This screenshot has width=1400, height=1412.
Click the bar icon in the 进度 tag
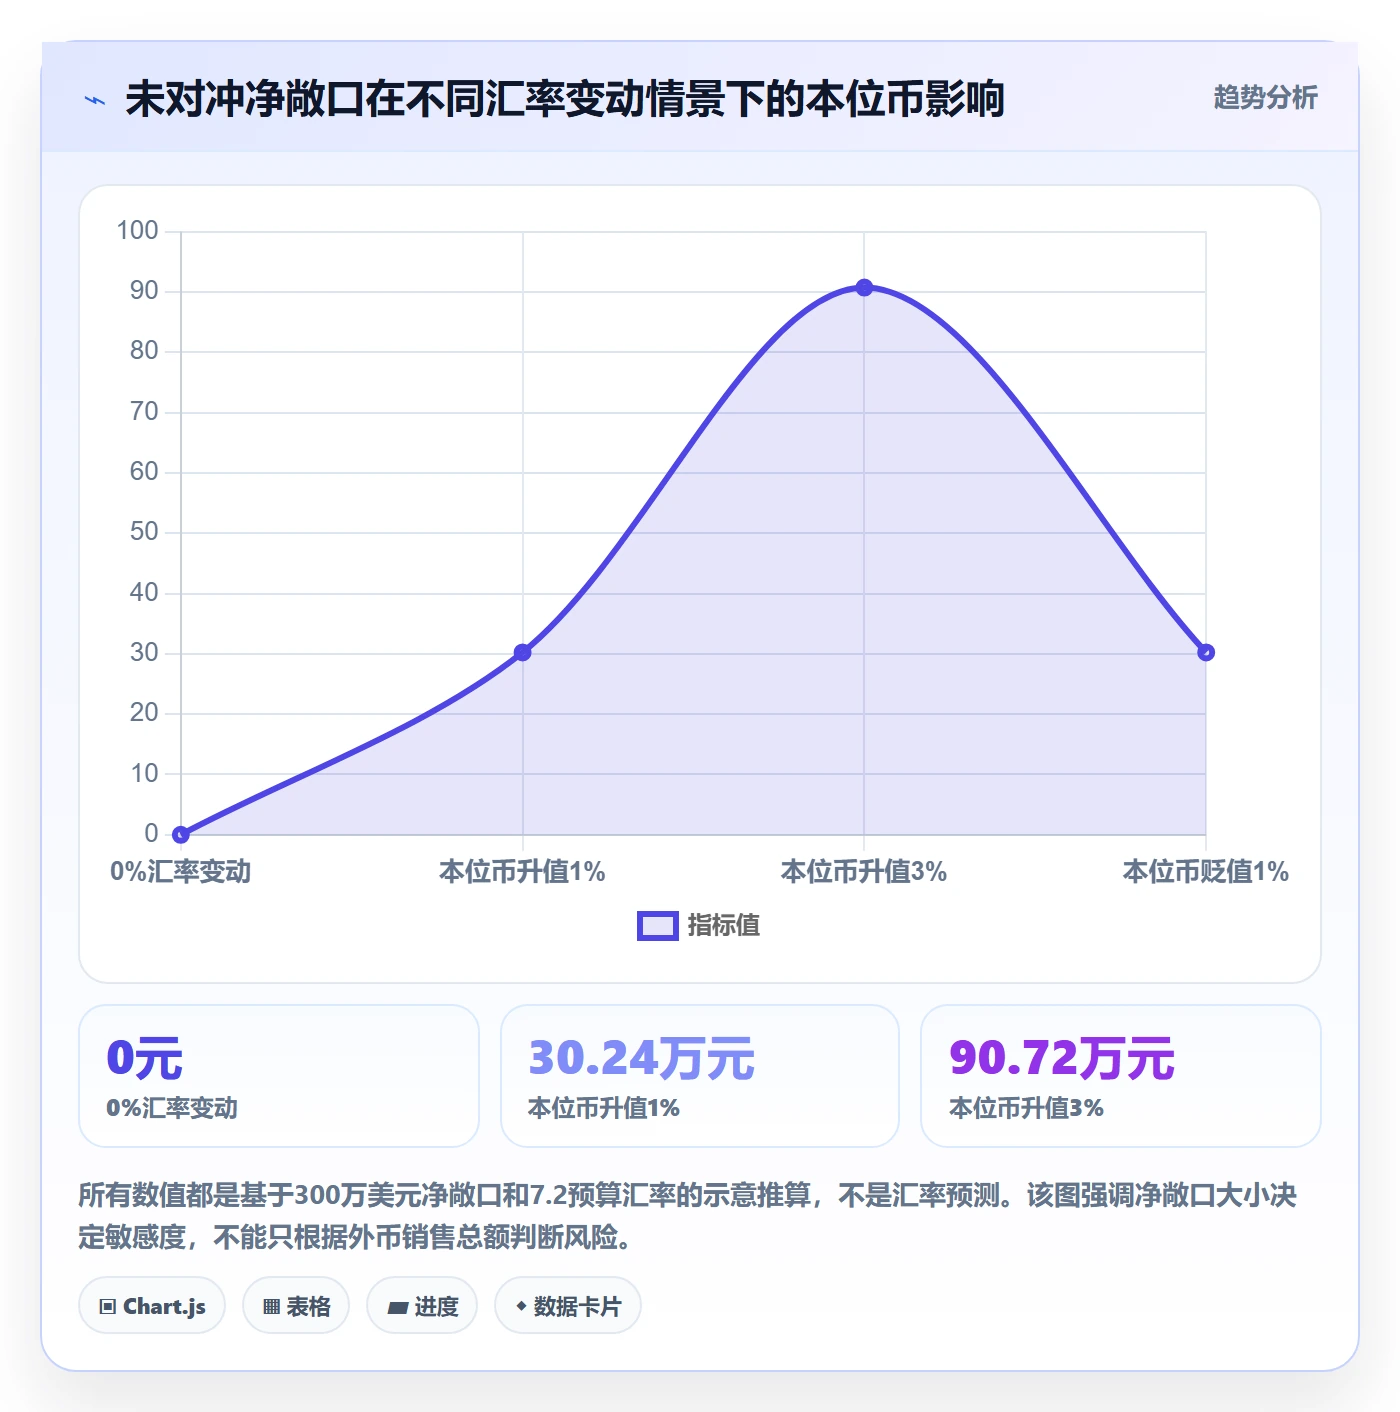tap(398, 1307)
